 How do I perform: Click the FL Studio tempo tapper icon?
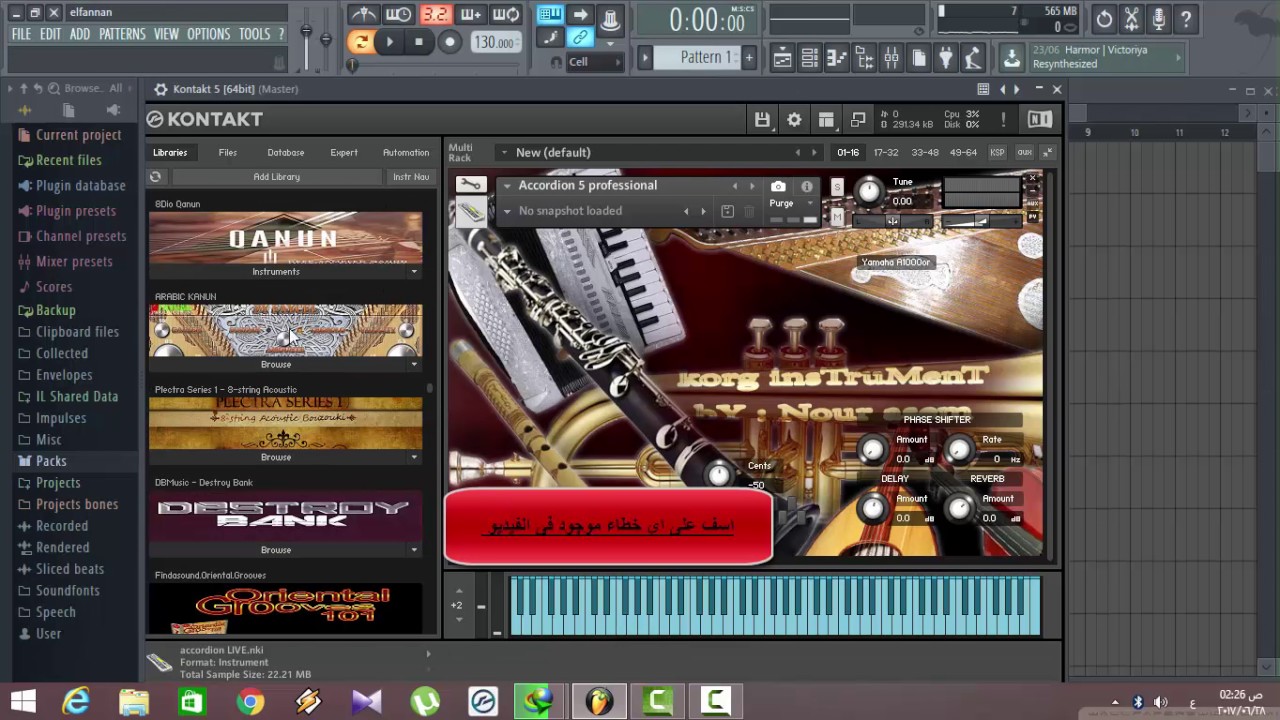click(x=973, y=58)
